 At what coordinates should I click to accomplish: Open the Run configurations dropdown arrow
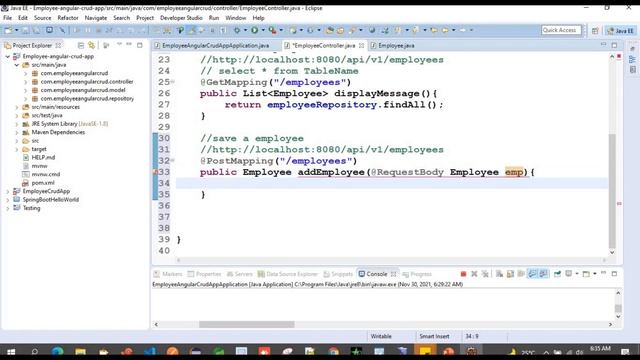263,30
